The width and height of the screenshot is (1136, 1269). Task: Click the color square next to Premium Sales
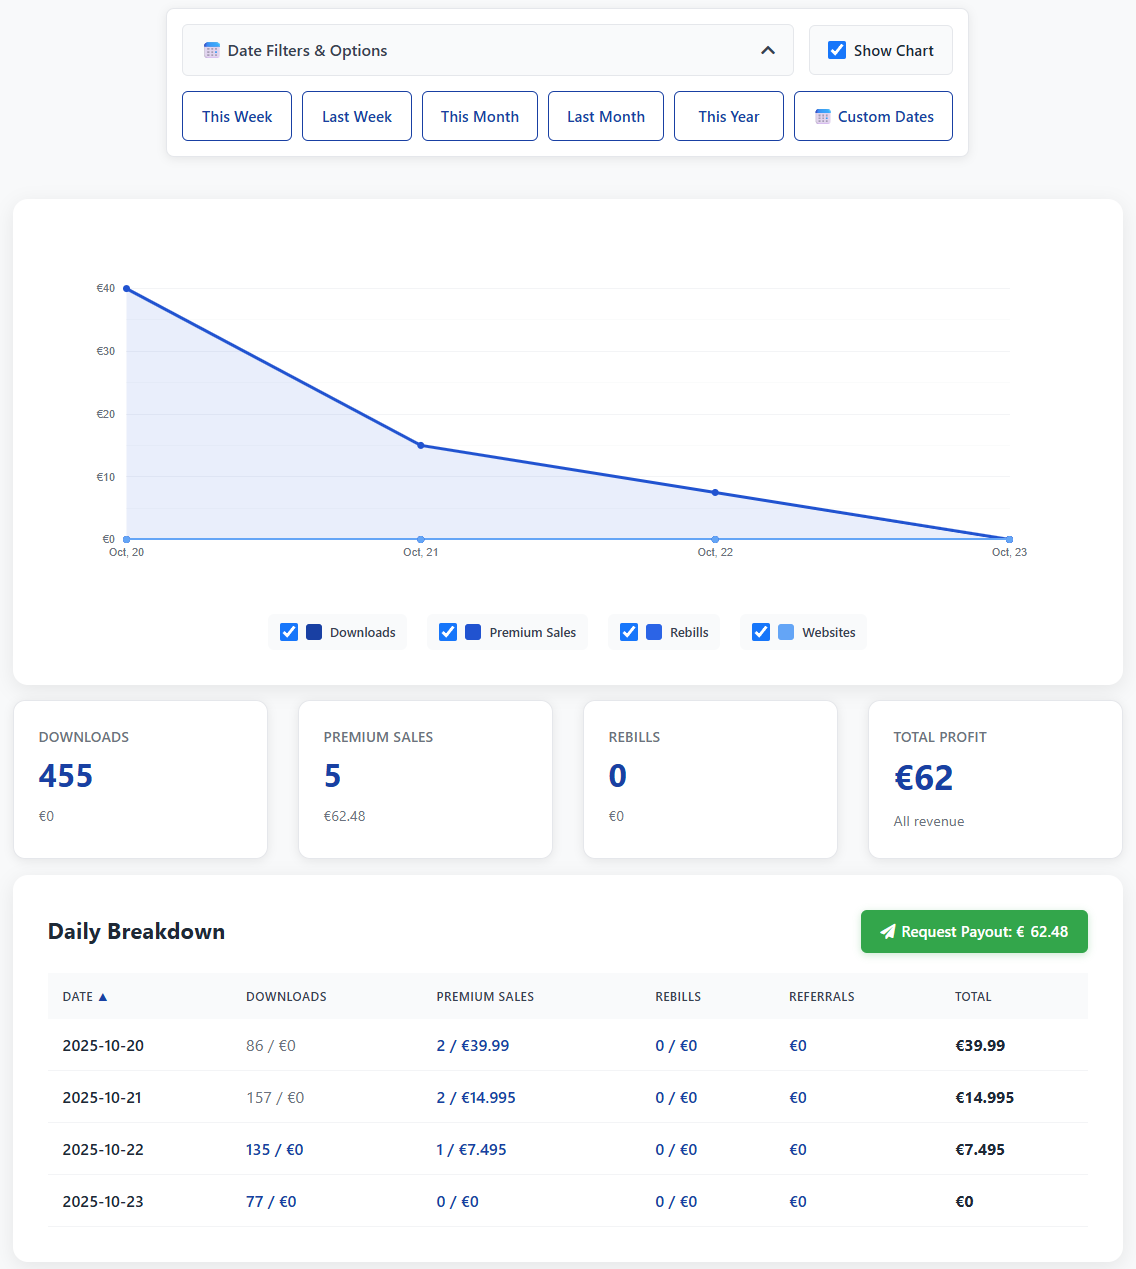[471, 632]
